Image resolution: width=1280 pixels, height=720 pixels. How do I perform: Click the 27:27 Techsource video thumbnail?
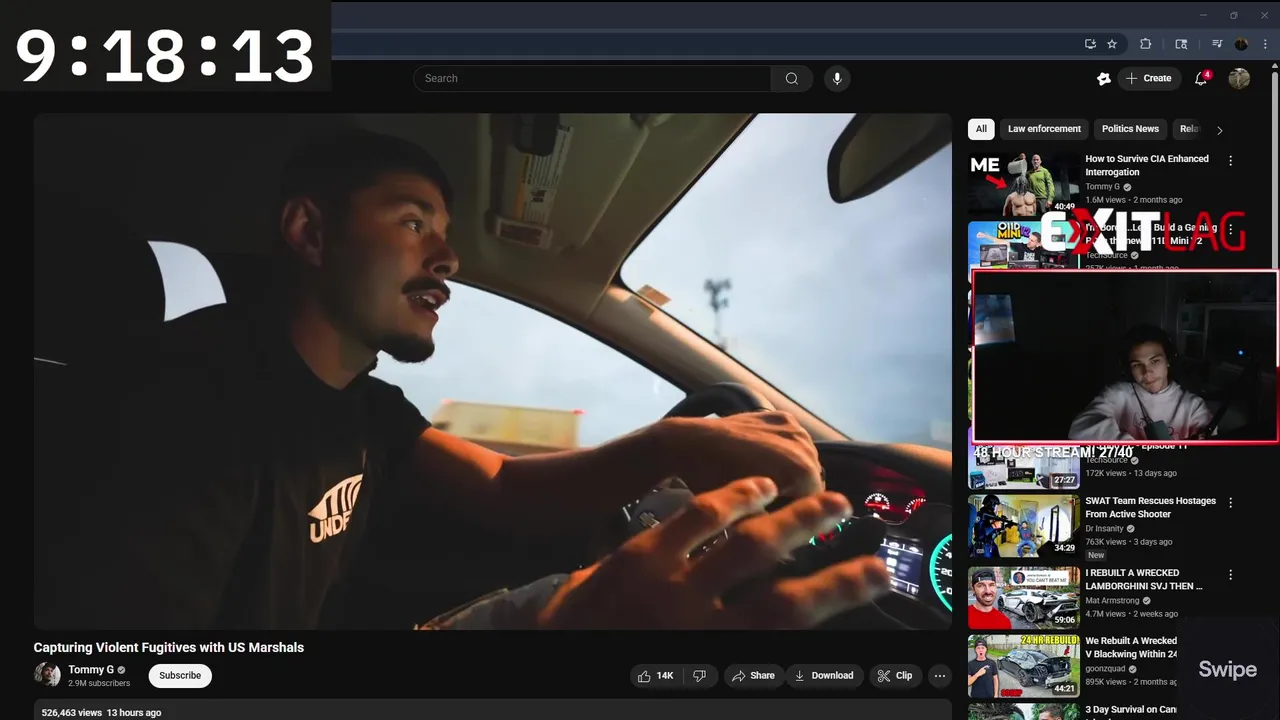1023,465
